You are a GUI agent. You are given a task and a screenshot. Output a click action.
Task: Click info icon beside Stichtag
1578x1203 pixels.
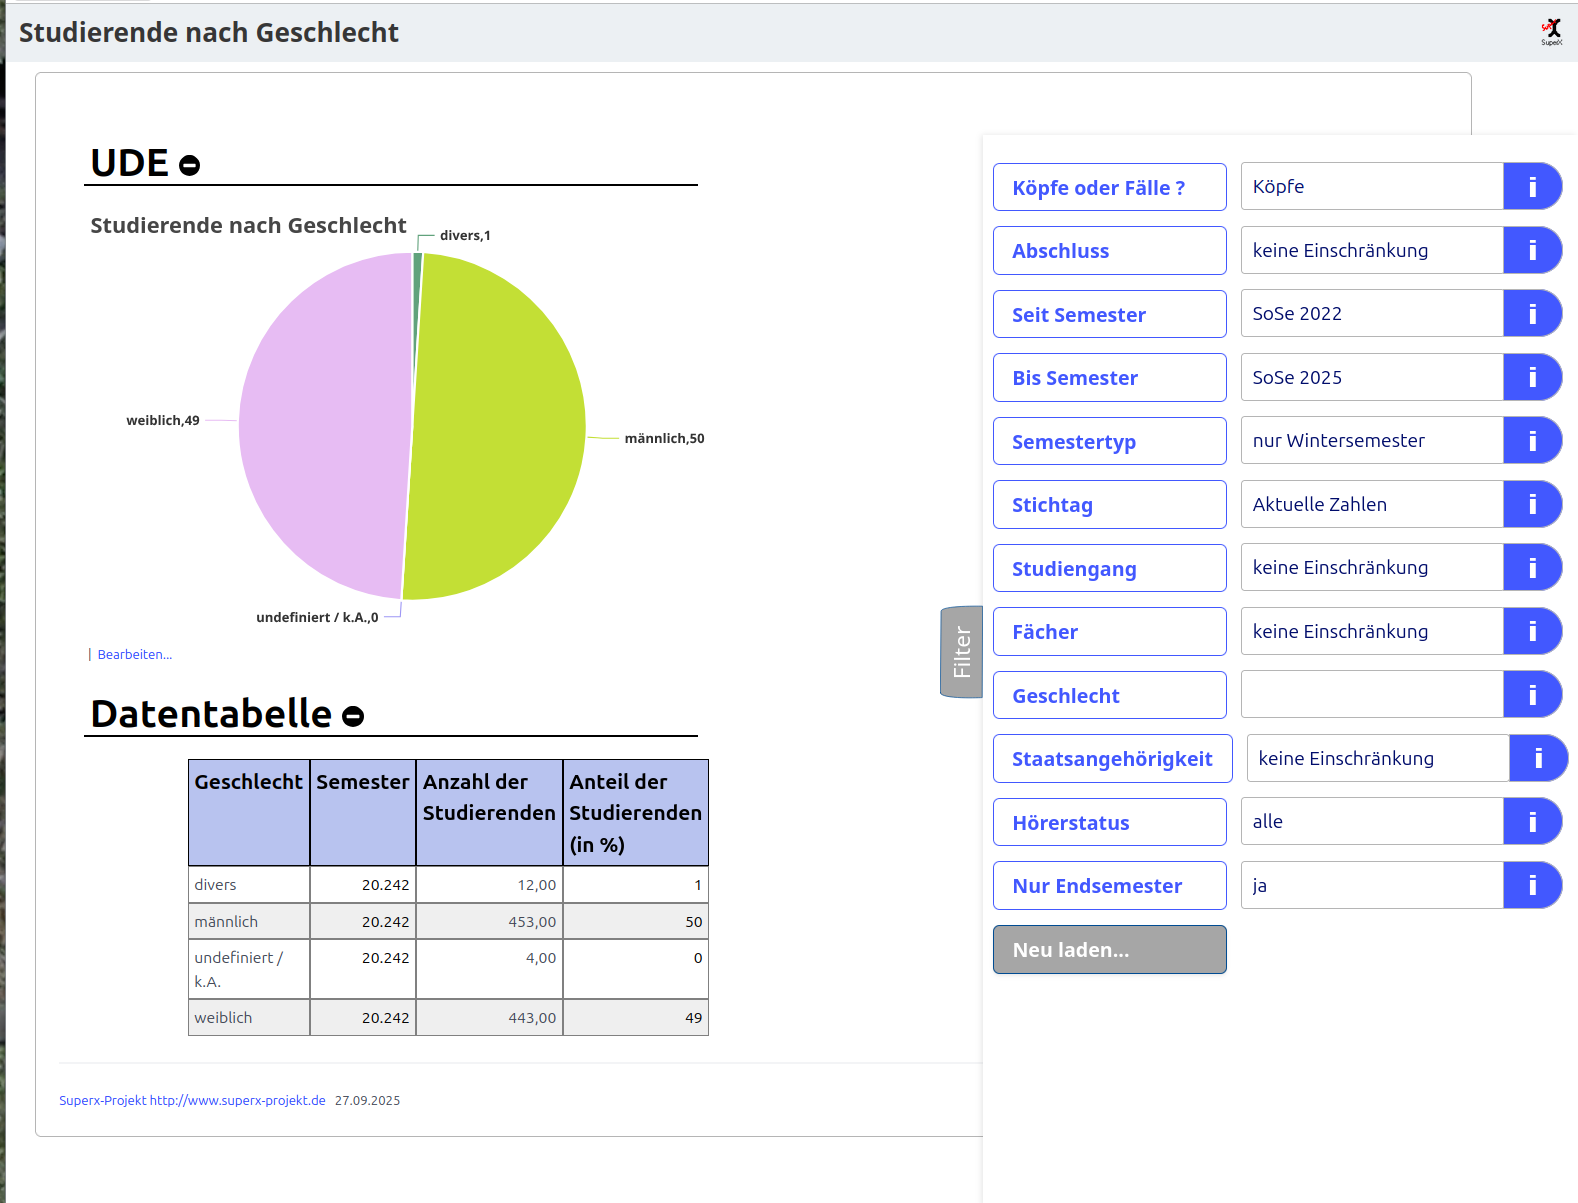pos(1531,505)
